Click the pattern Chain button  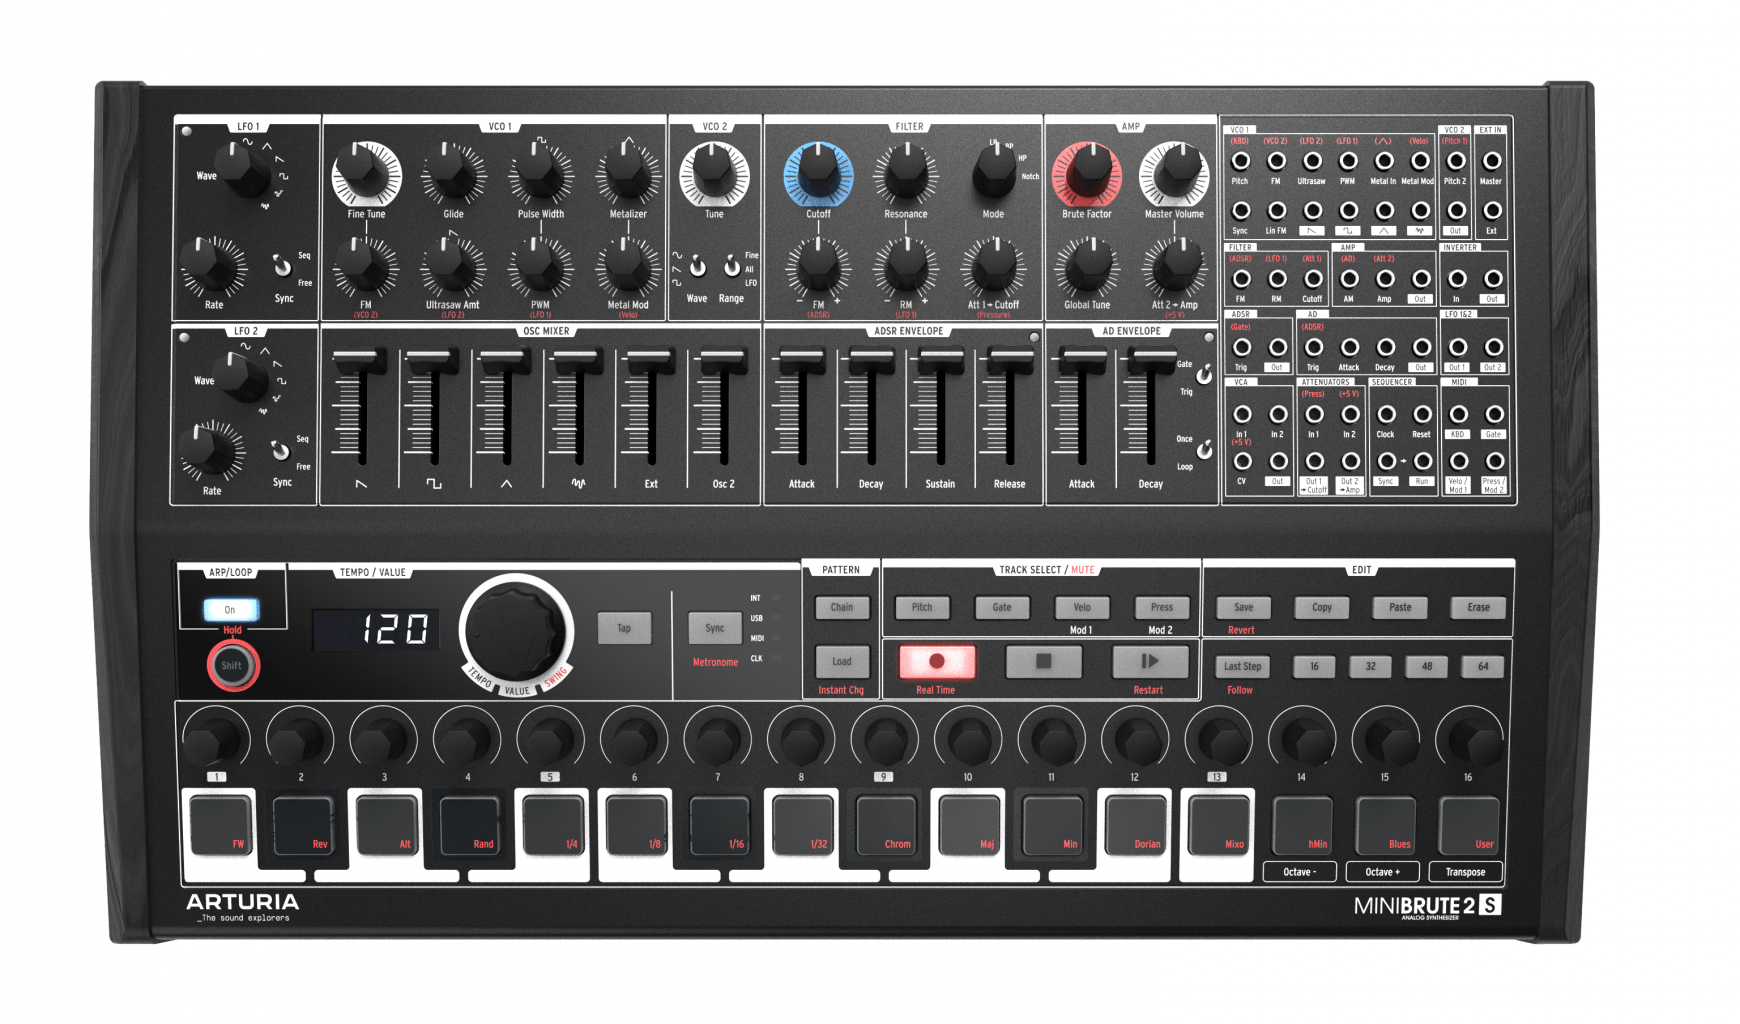click(842, 607)
